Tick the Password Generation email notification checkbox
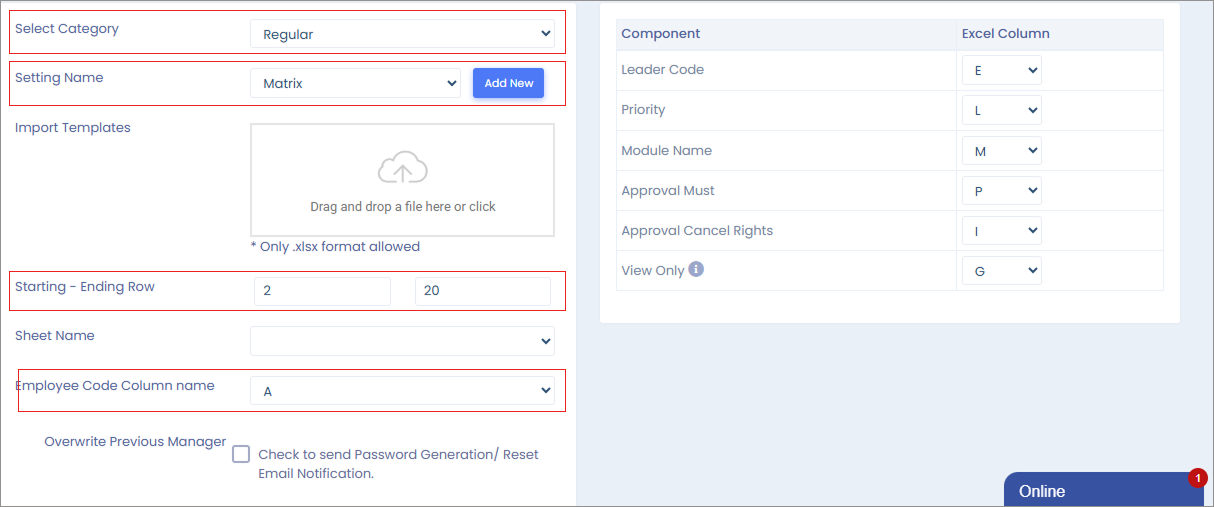 coord(241,454)
